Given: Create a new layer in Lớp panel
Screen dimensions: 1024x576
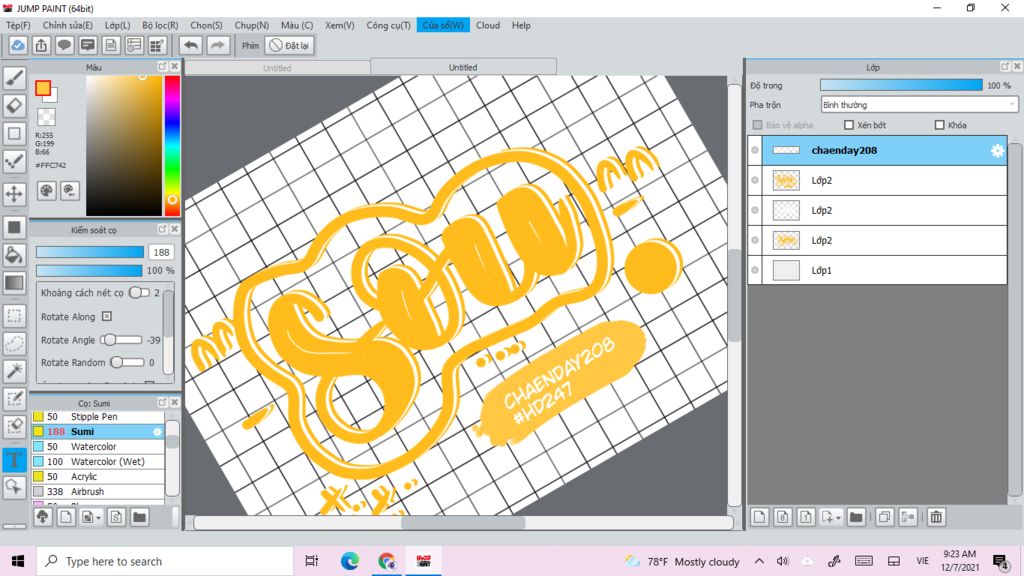Looking at the screenshot, I should [x=760, y=517].
